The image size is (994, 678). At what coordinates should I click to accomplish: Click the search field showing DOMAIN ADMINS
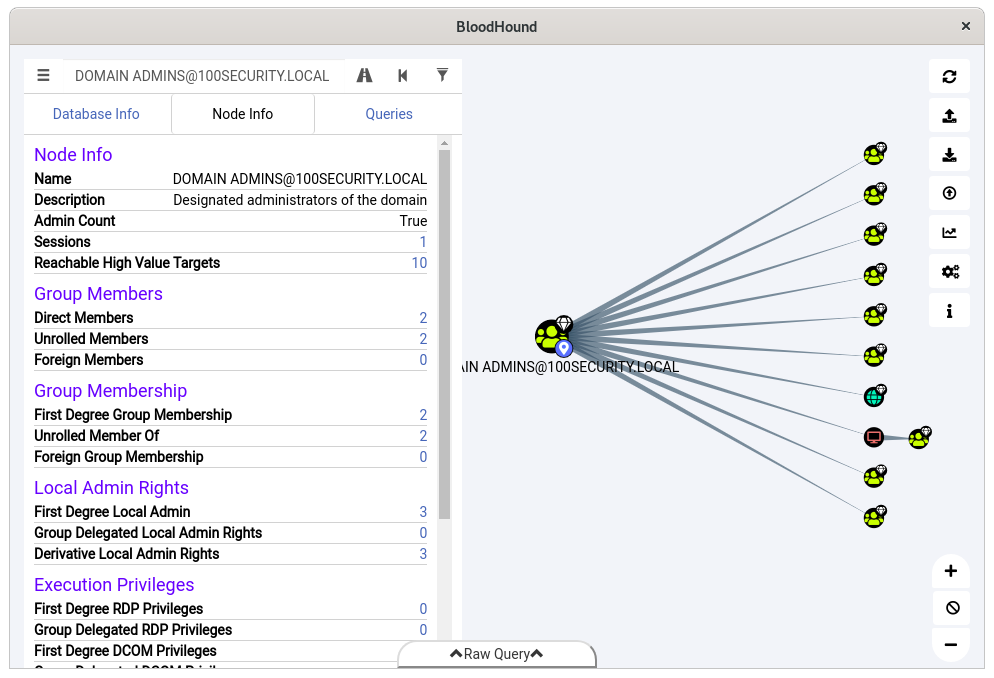click(x=202, y=76)
